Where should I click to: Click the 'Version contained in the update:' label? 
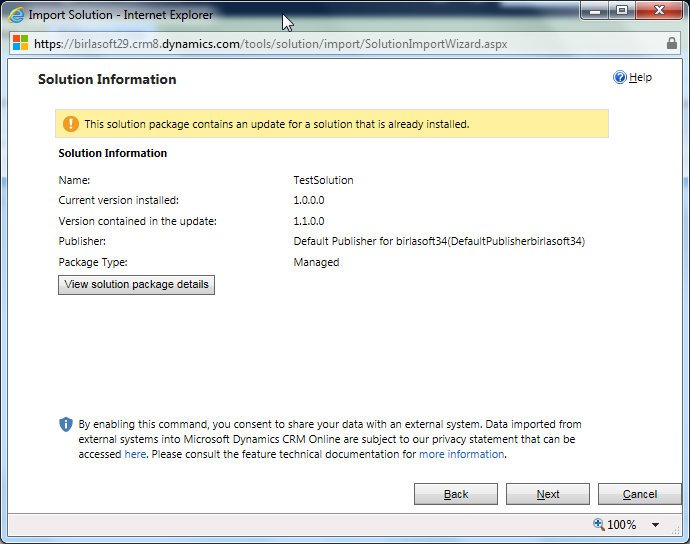[138, 221]
